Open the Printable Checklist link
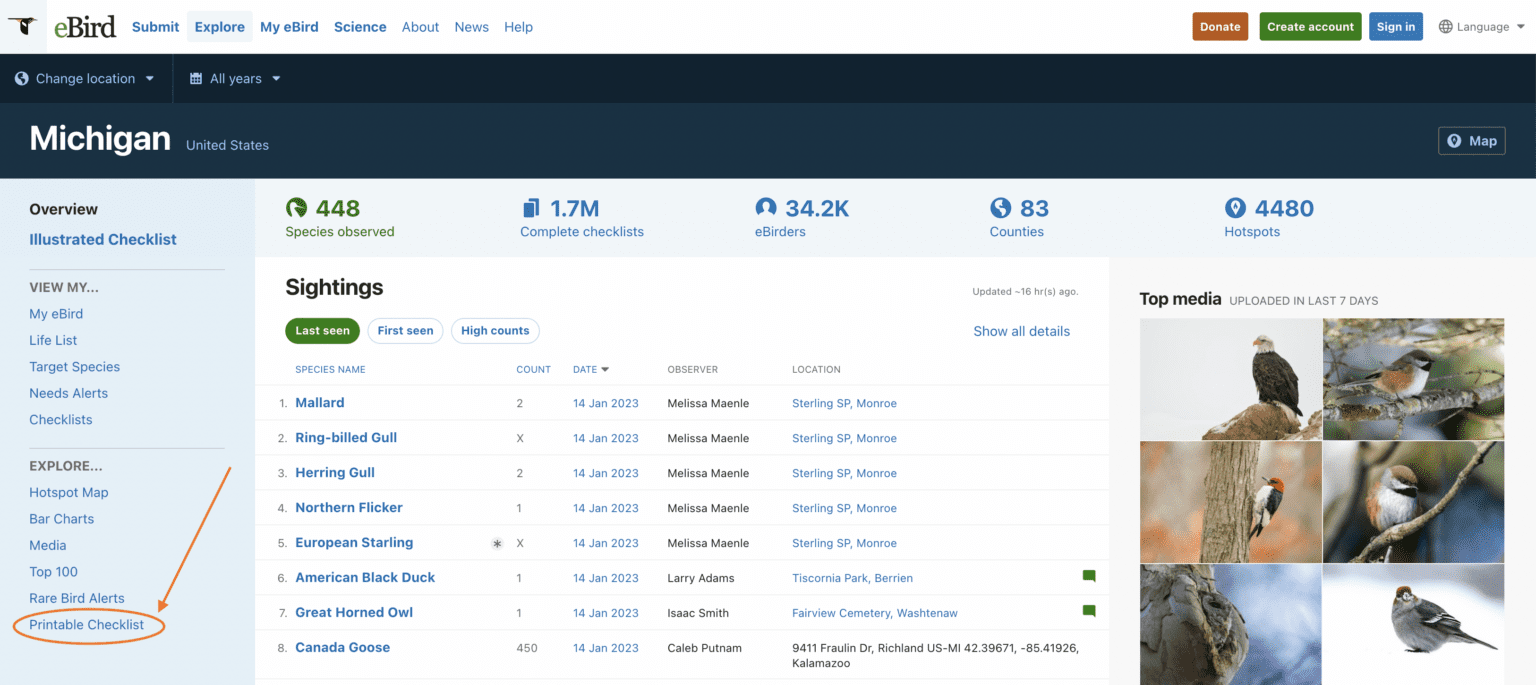Screen dimensions: 1536x685 tap(87, 625)
